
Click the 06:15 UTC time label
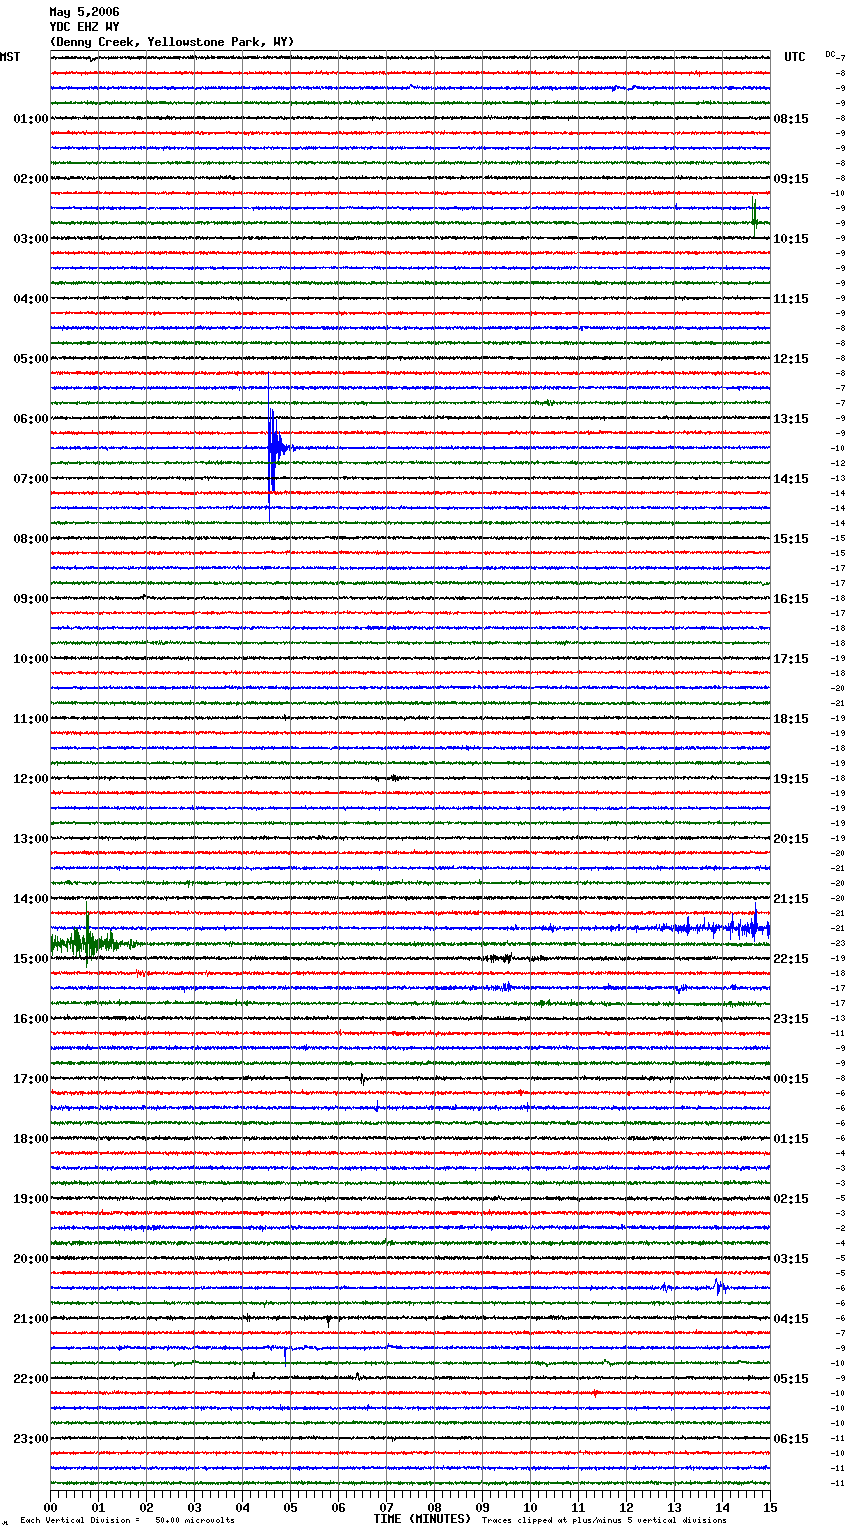(x=791, y=1439)
